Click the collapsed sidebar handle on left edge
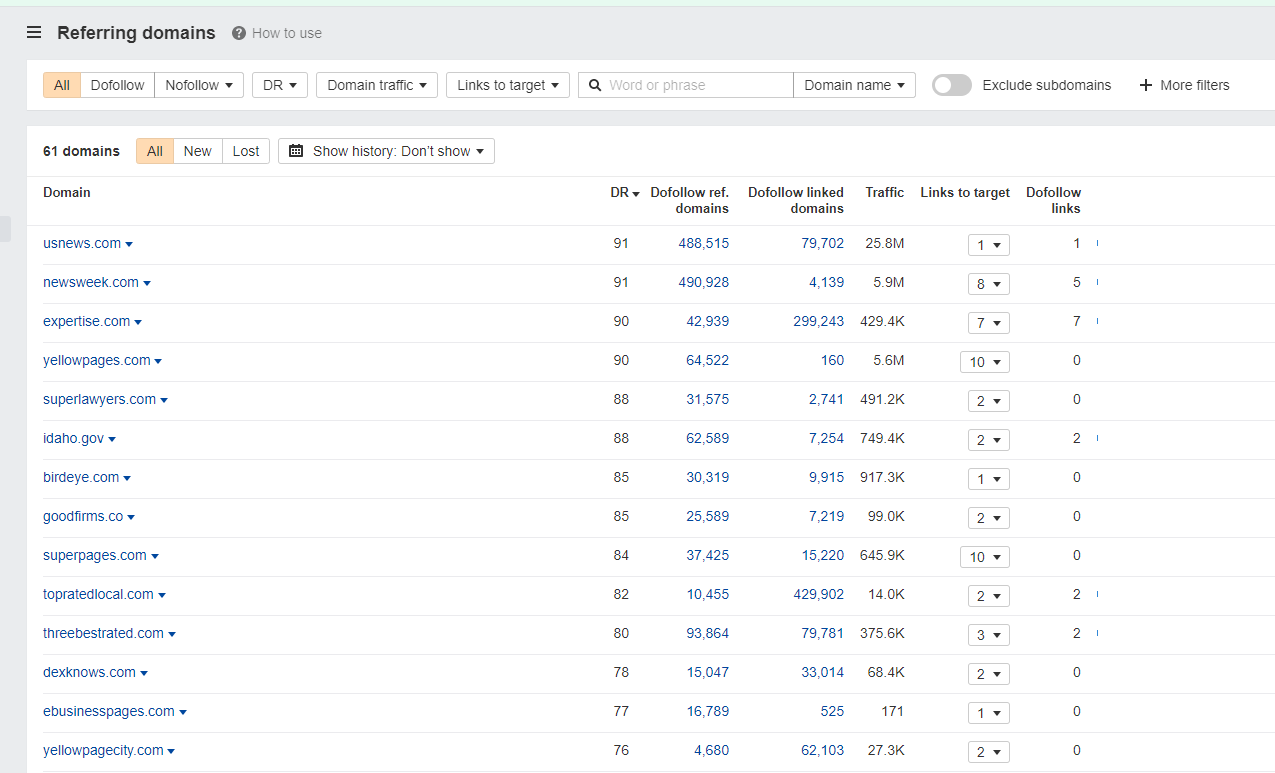The width and height of the screenshot is (1275, 773). [5, 229]
